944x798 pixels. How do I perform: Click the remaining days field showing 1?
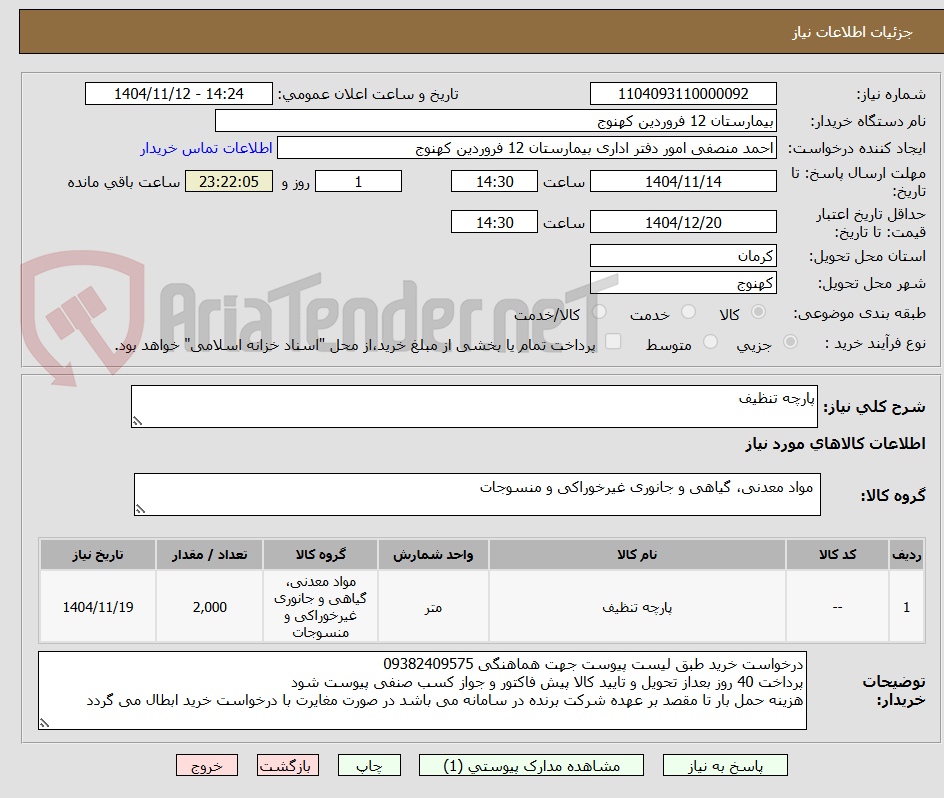(x=358, y=181)
